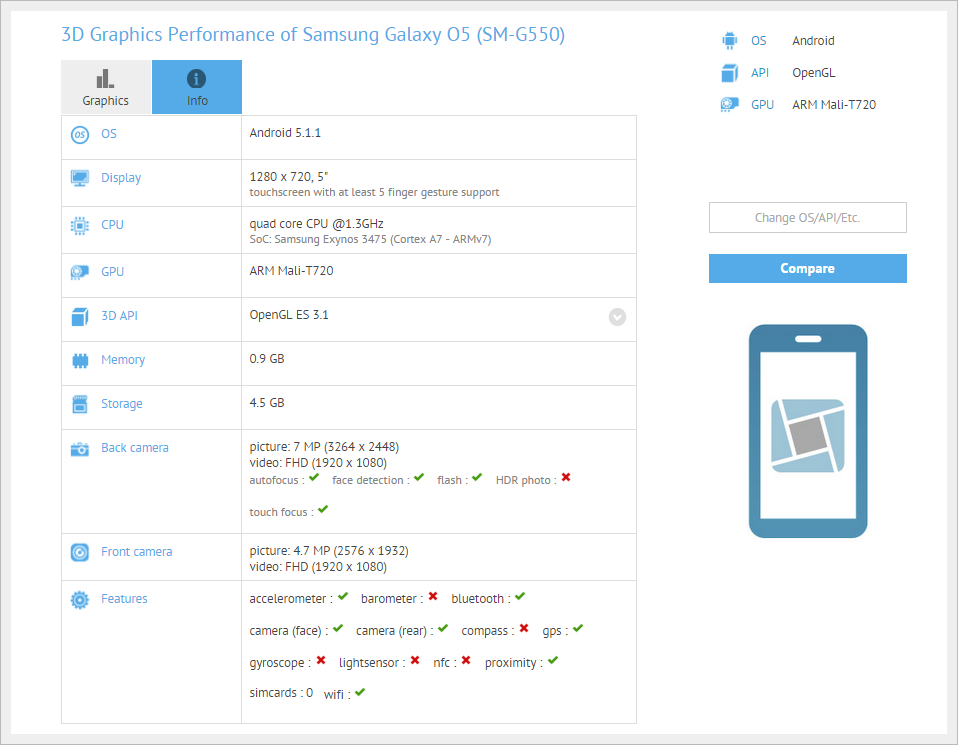Click the CPU label in the table
The image size is (958, 745).
pyautogui.click(x=112, y=225)
